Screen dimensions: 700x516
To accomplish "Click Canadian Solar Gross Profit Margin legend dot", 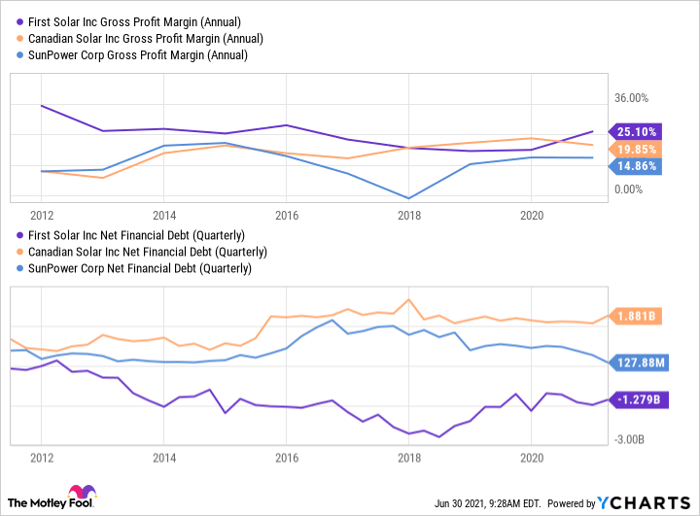I will [x=17, y=38].
